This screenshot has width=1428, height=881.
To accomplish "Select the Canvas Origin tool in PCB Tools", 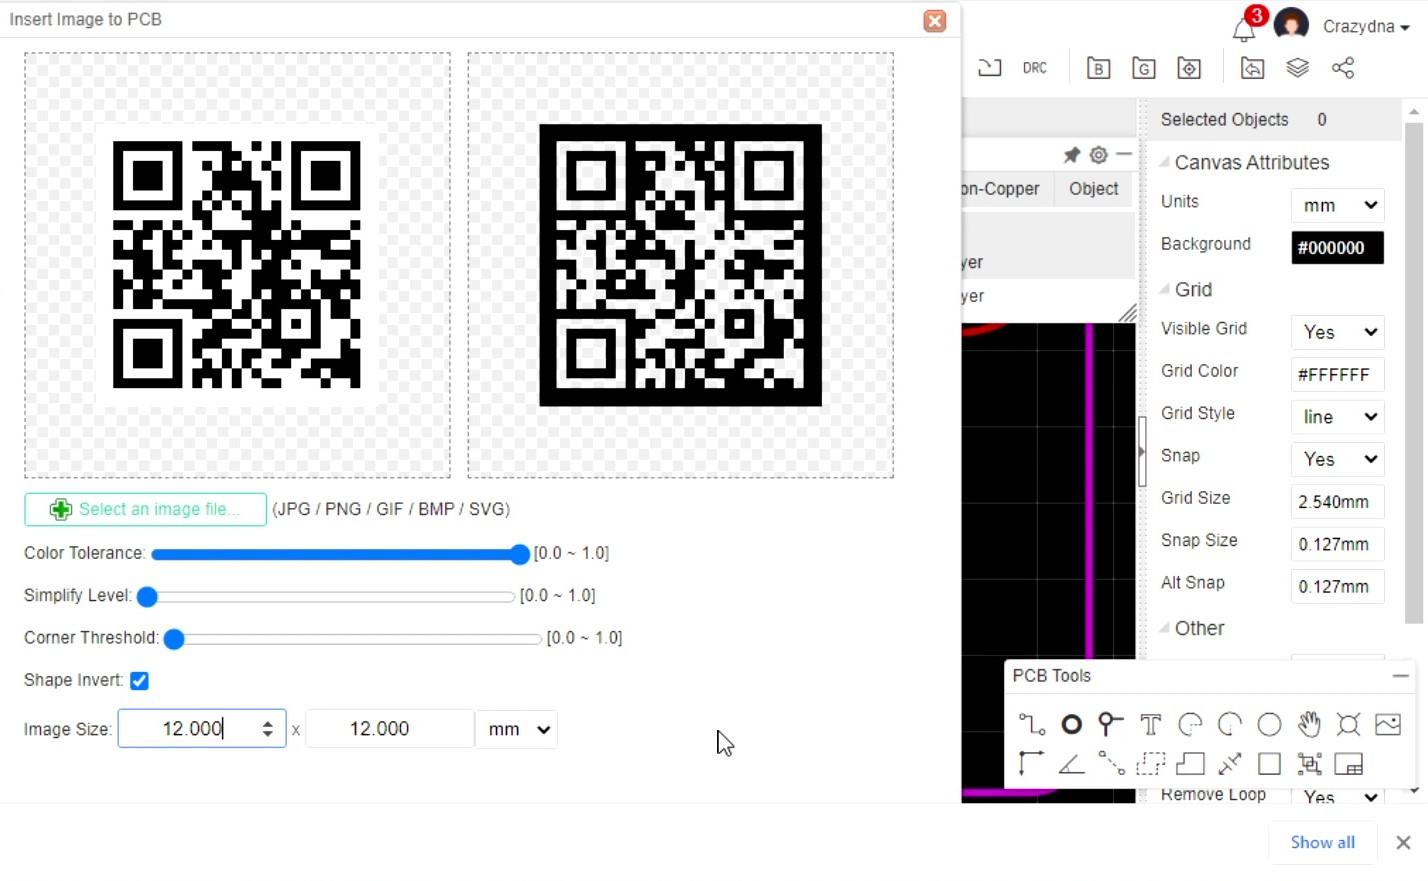I will pyautogui.click(x=1031, y=764).
